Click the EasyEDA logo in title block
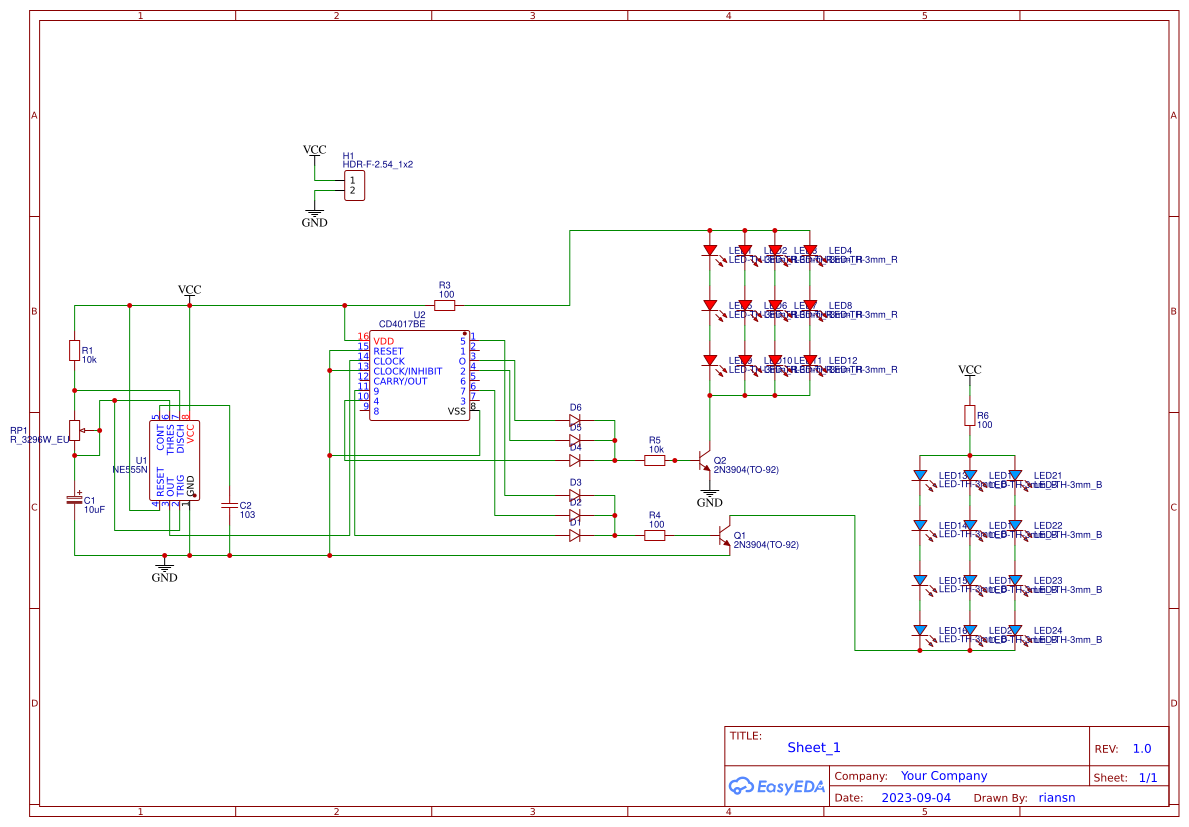 pos(776,786)
